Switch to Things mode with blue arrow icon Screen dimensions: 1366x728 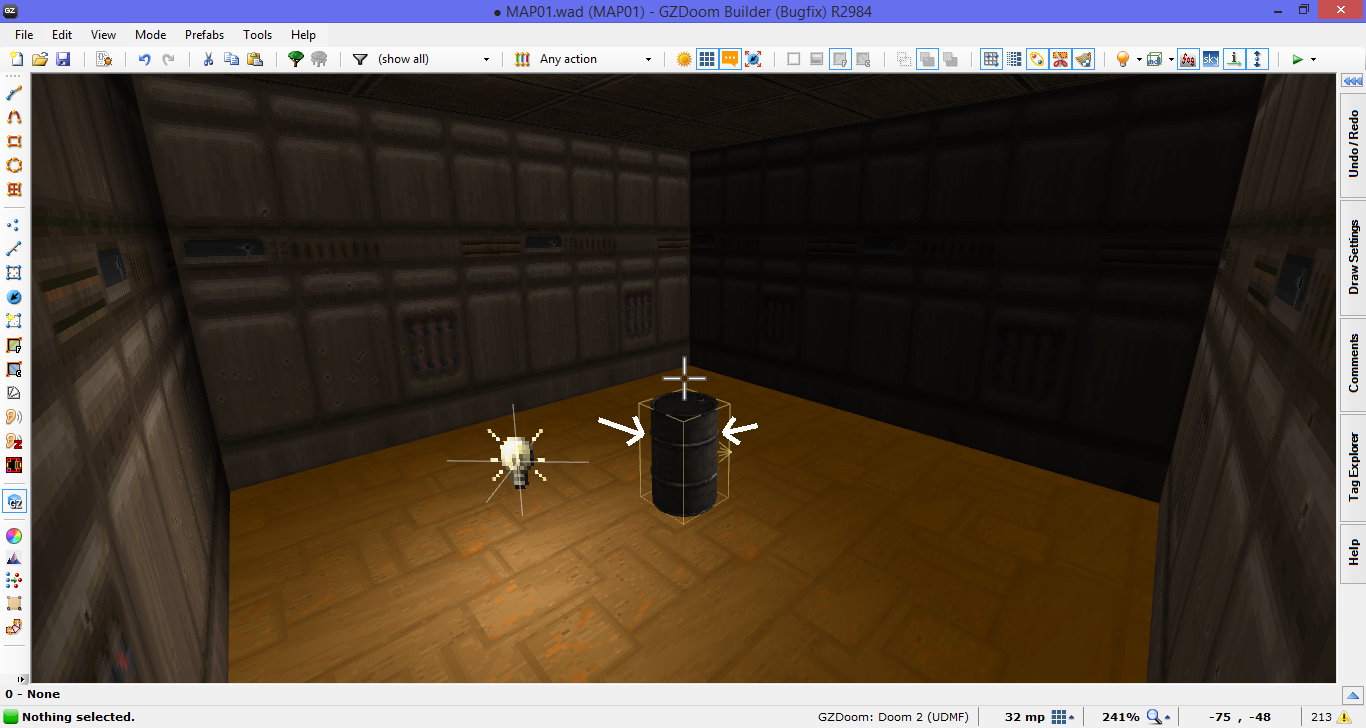tap(14, 297)
